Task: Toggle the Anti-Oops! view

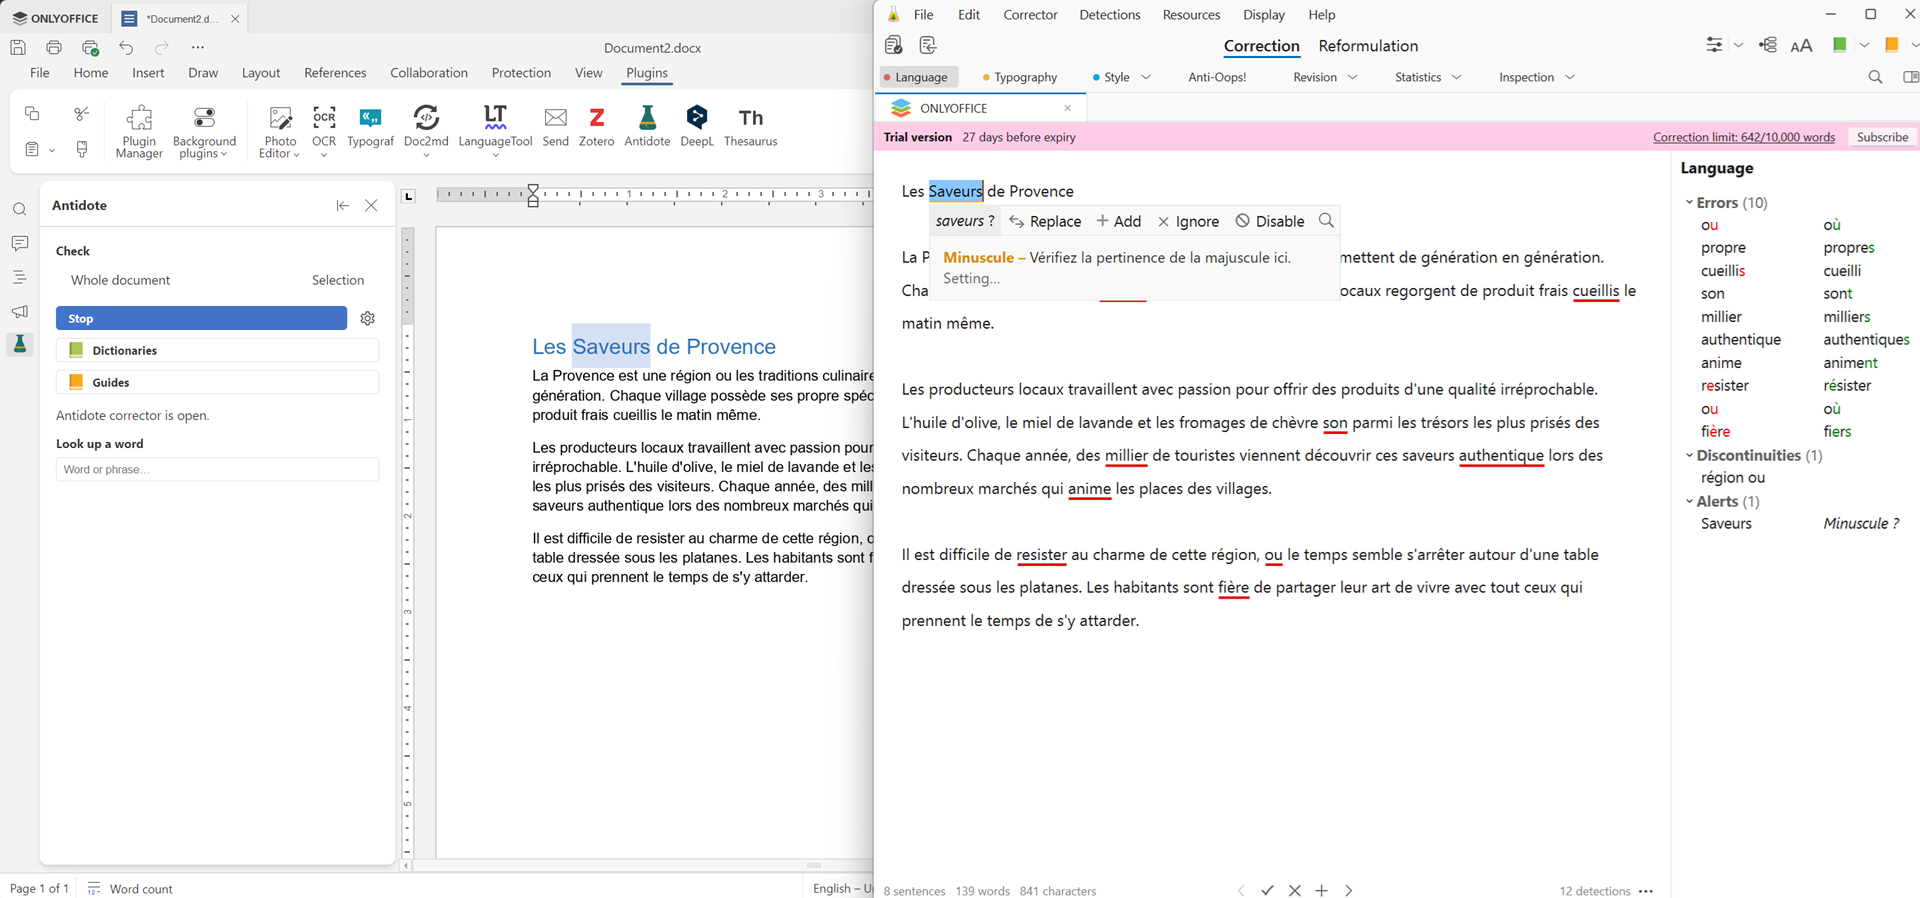Action: coord(1217,77)
